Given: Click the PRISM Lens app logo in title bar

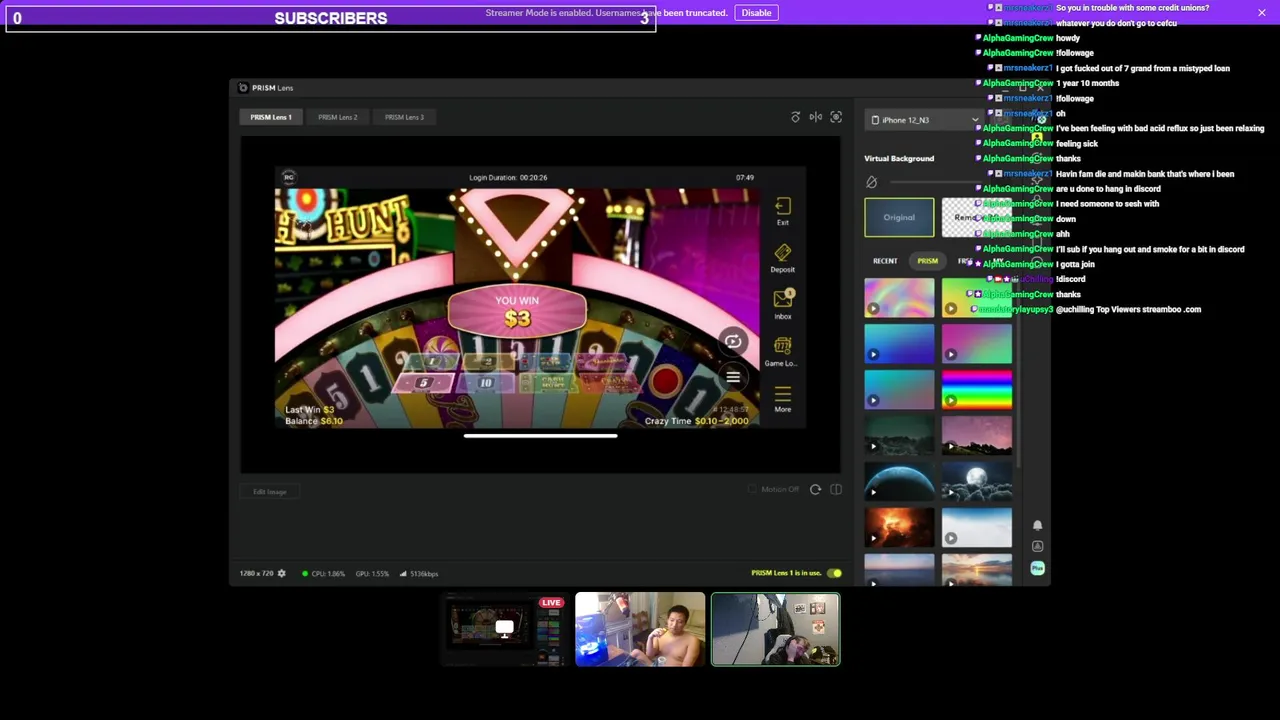Looking at the screenshot, I should click(x=243, y=88).
